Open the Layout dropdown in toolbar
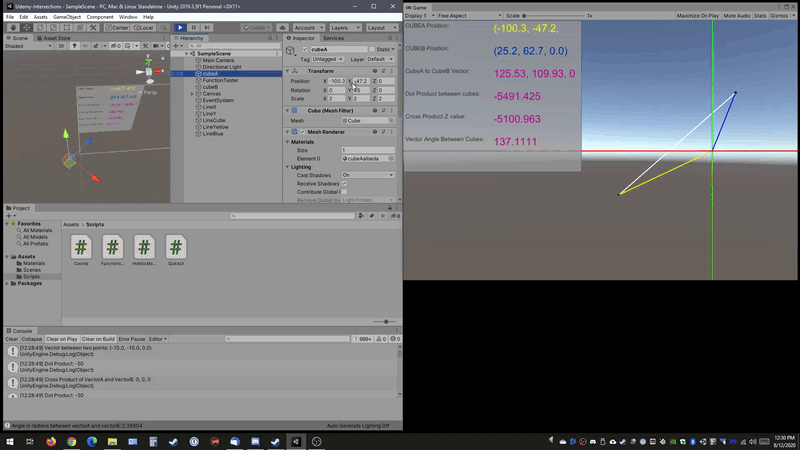 coord(382,28)
